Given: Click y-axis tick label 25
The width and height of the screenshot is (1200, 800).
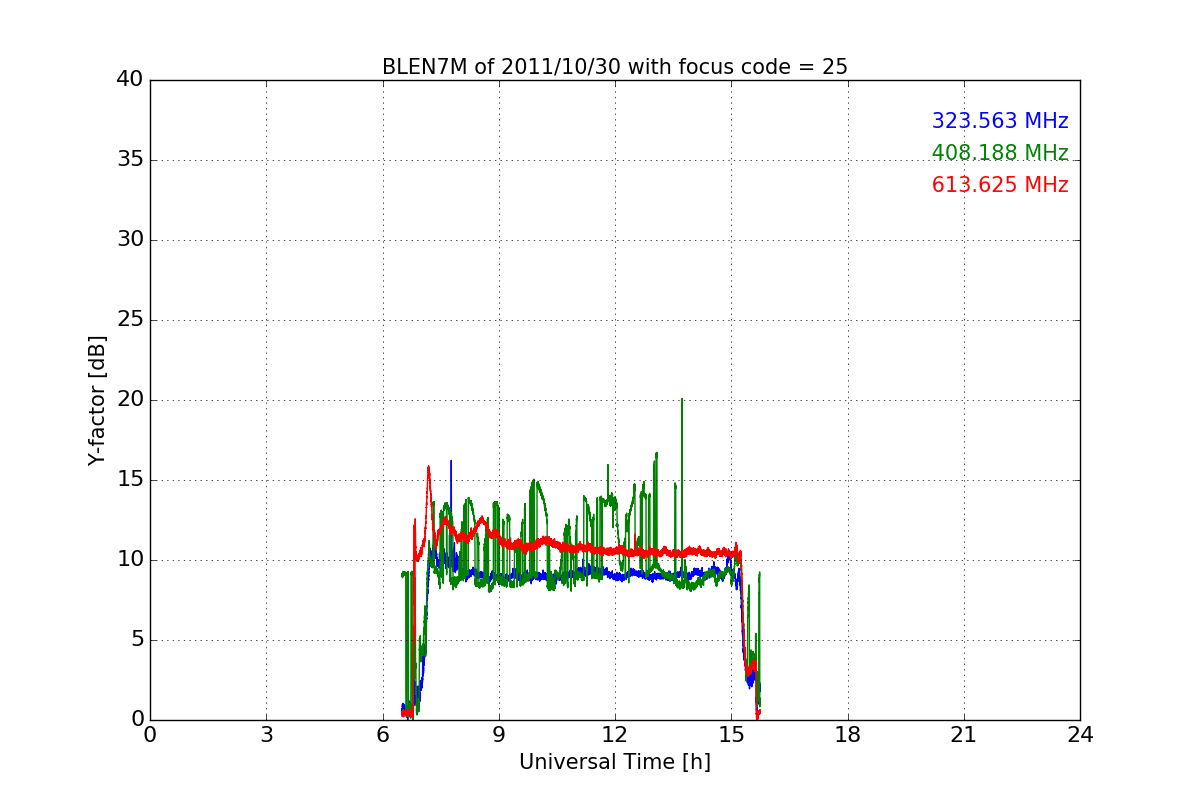Looking at the screenshot, I should coord(130,320).
